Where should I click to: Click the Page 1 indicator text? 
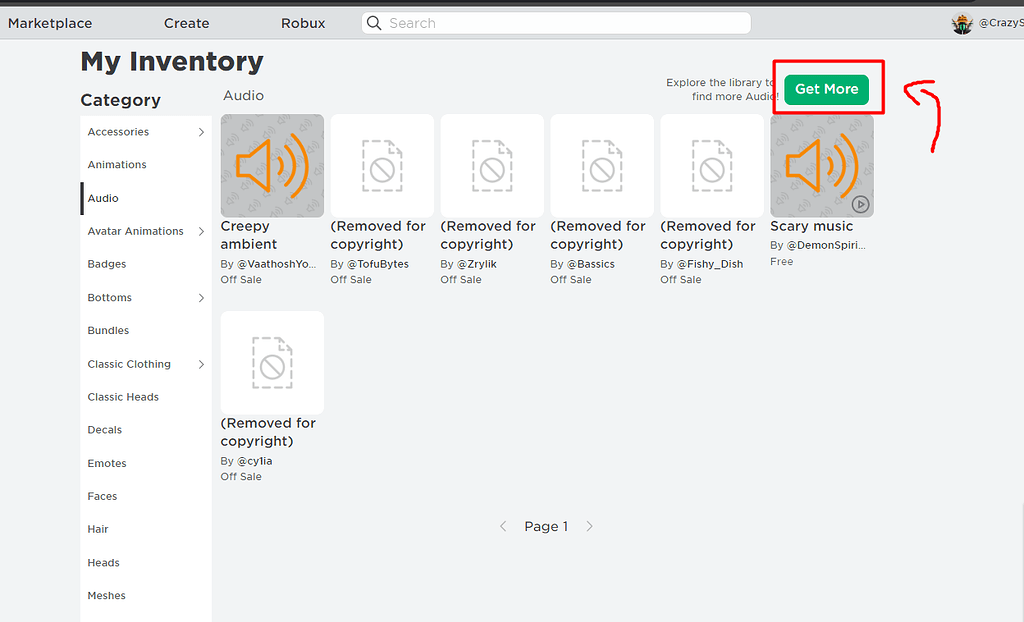click(x=546, y=527)
